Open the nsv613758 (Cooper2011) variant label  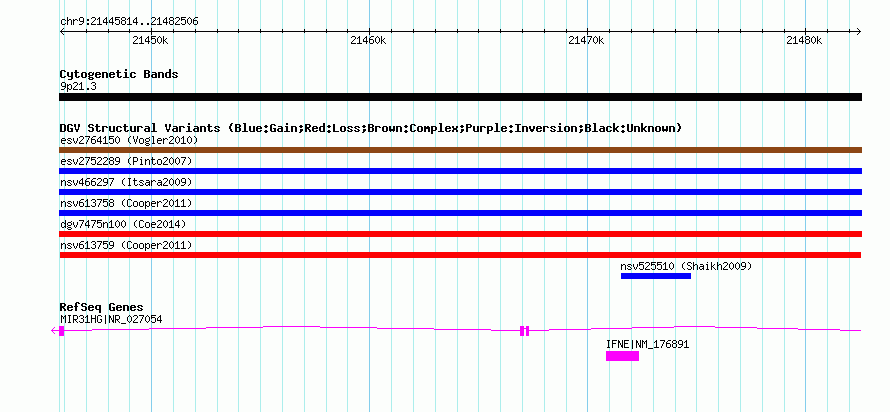[126, 203]
